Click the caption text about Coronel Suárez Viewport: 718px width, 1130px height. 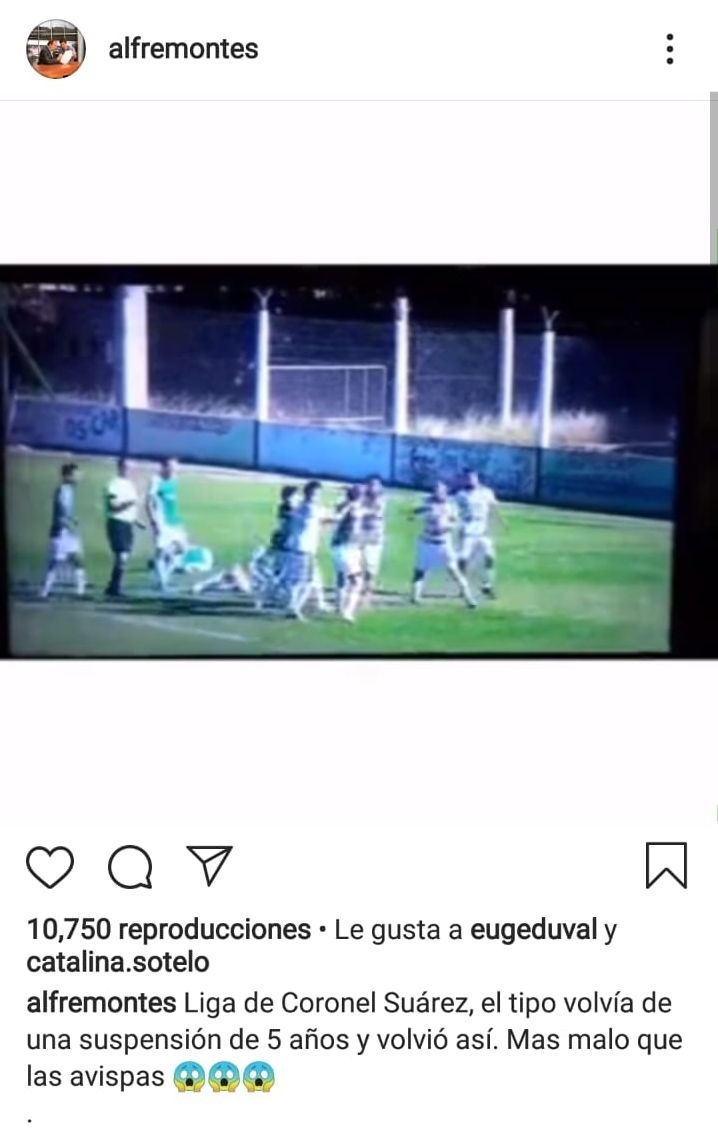pos(354,1039)
